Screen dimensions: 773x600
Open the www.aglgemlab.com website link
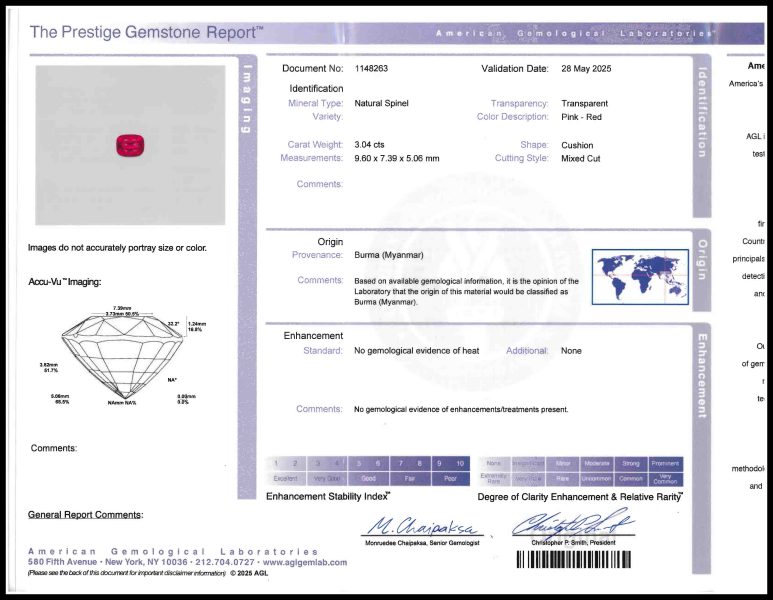pos(305,562)
